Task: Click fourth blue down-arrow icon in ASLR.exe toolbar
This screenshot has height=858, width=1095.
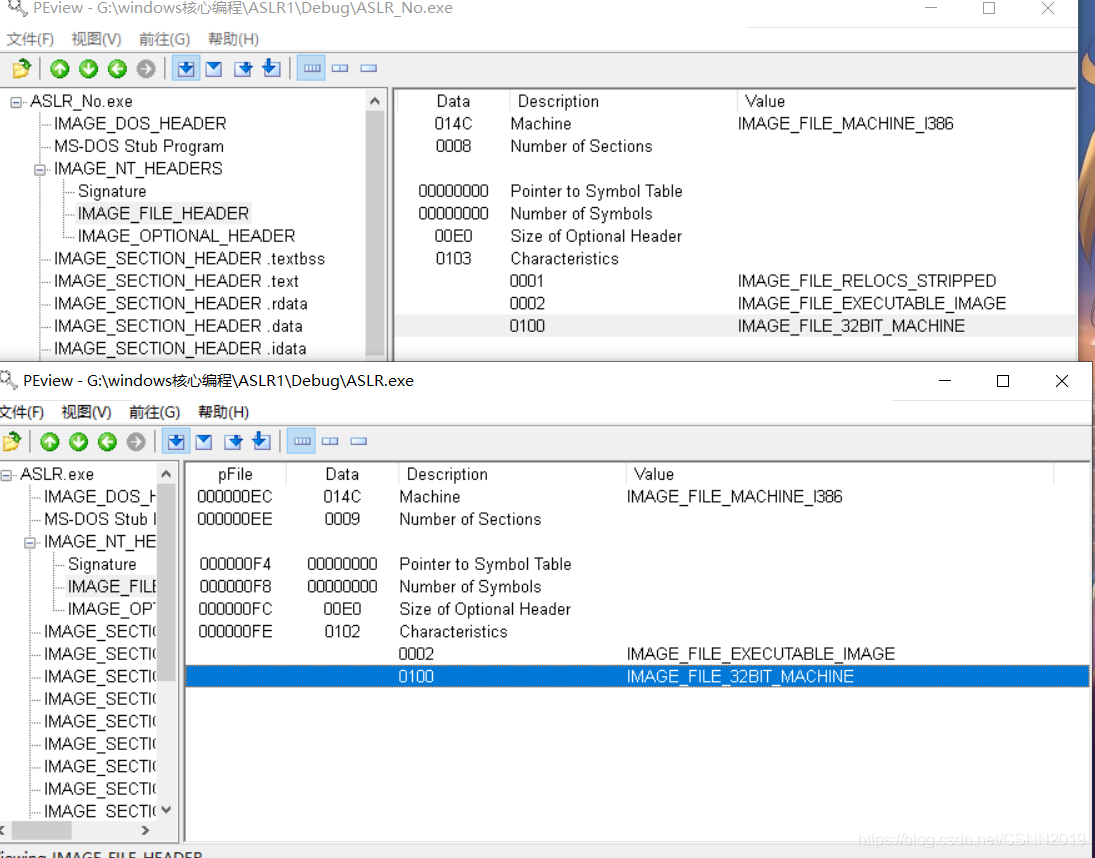Action: [261, 441]
